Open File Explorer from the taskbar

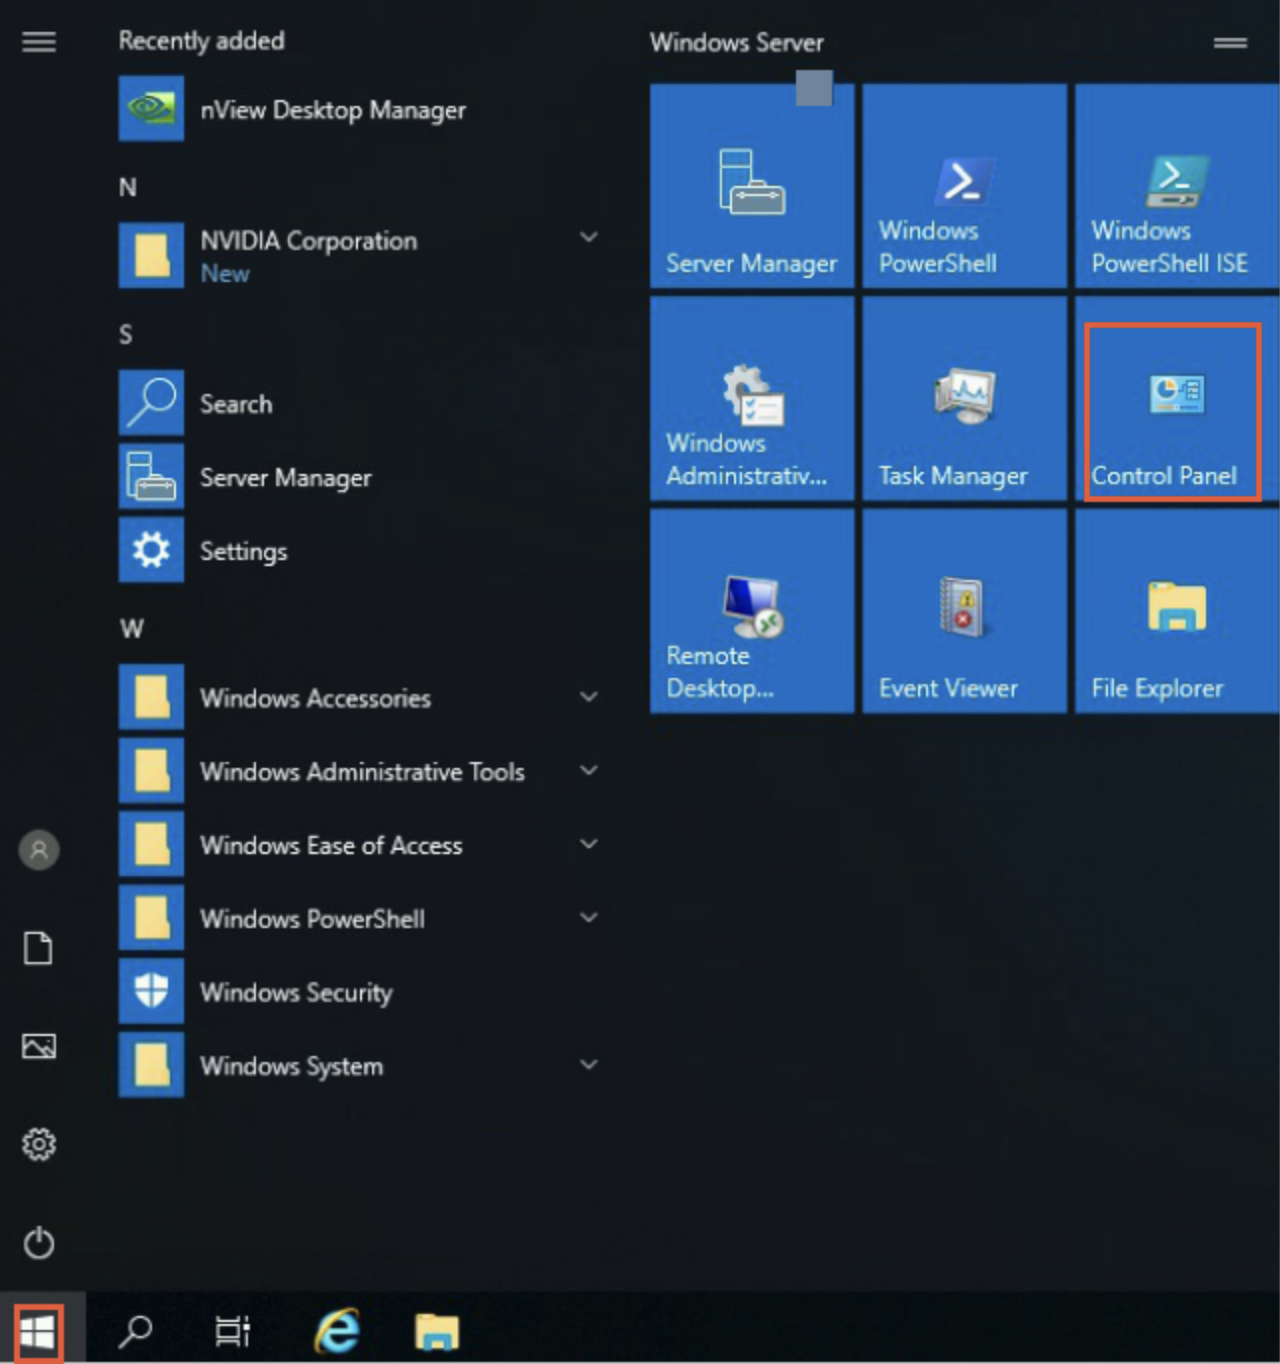[x=437, y=1331]
